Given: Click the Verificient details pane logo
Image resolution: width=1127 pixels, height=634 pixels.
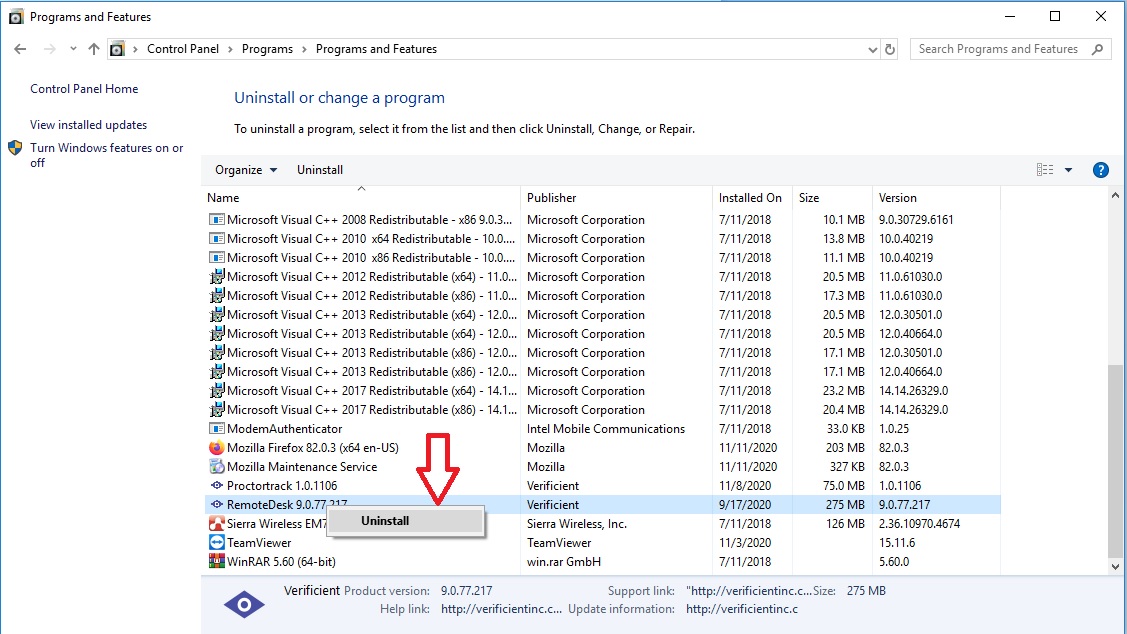Looking at the screenshot, I should (x=244, y=605).
